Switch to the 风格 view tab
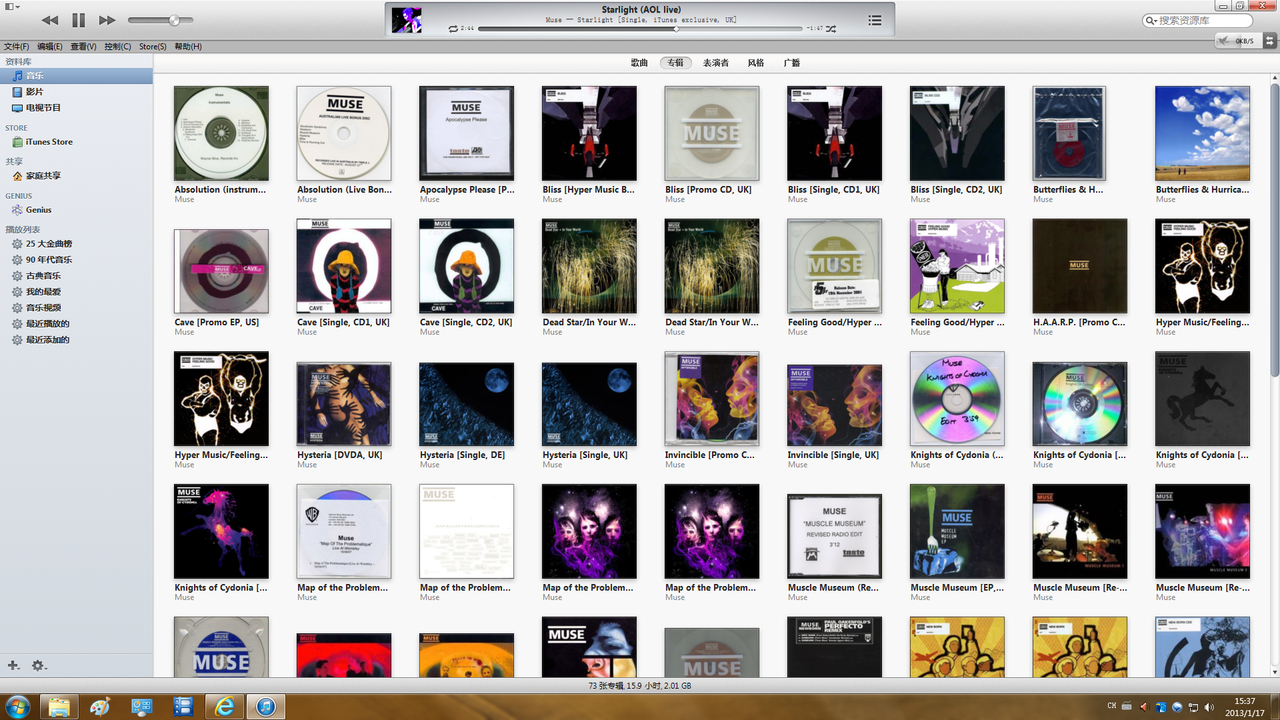The width and height of the screenshot is (1280, 720). tap(756, 63)
